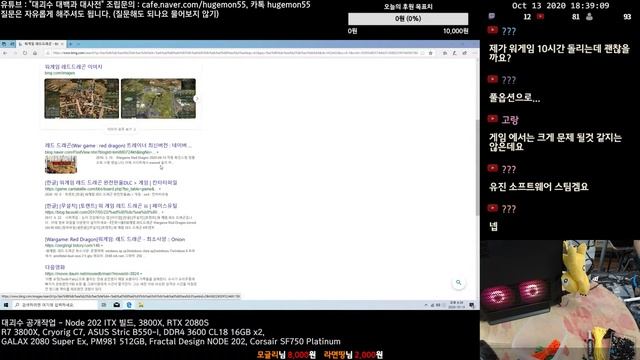Open the 다음영화 search result

click(55, 267)
